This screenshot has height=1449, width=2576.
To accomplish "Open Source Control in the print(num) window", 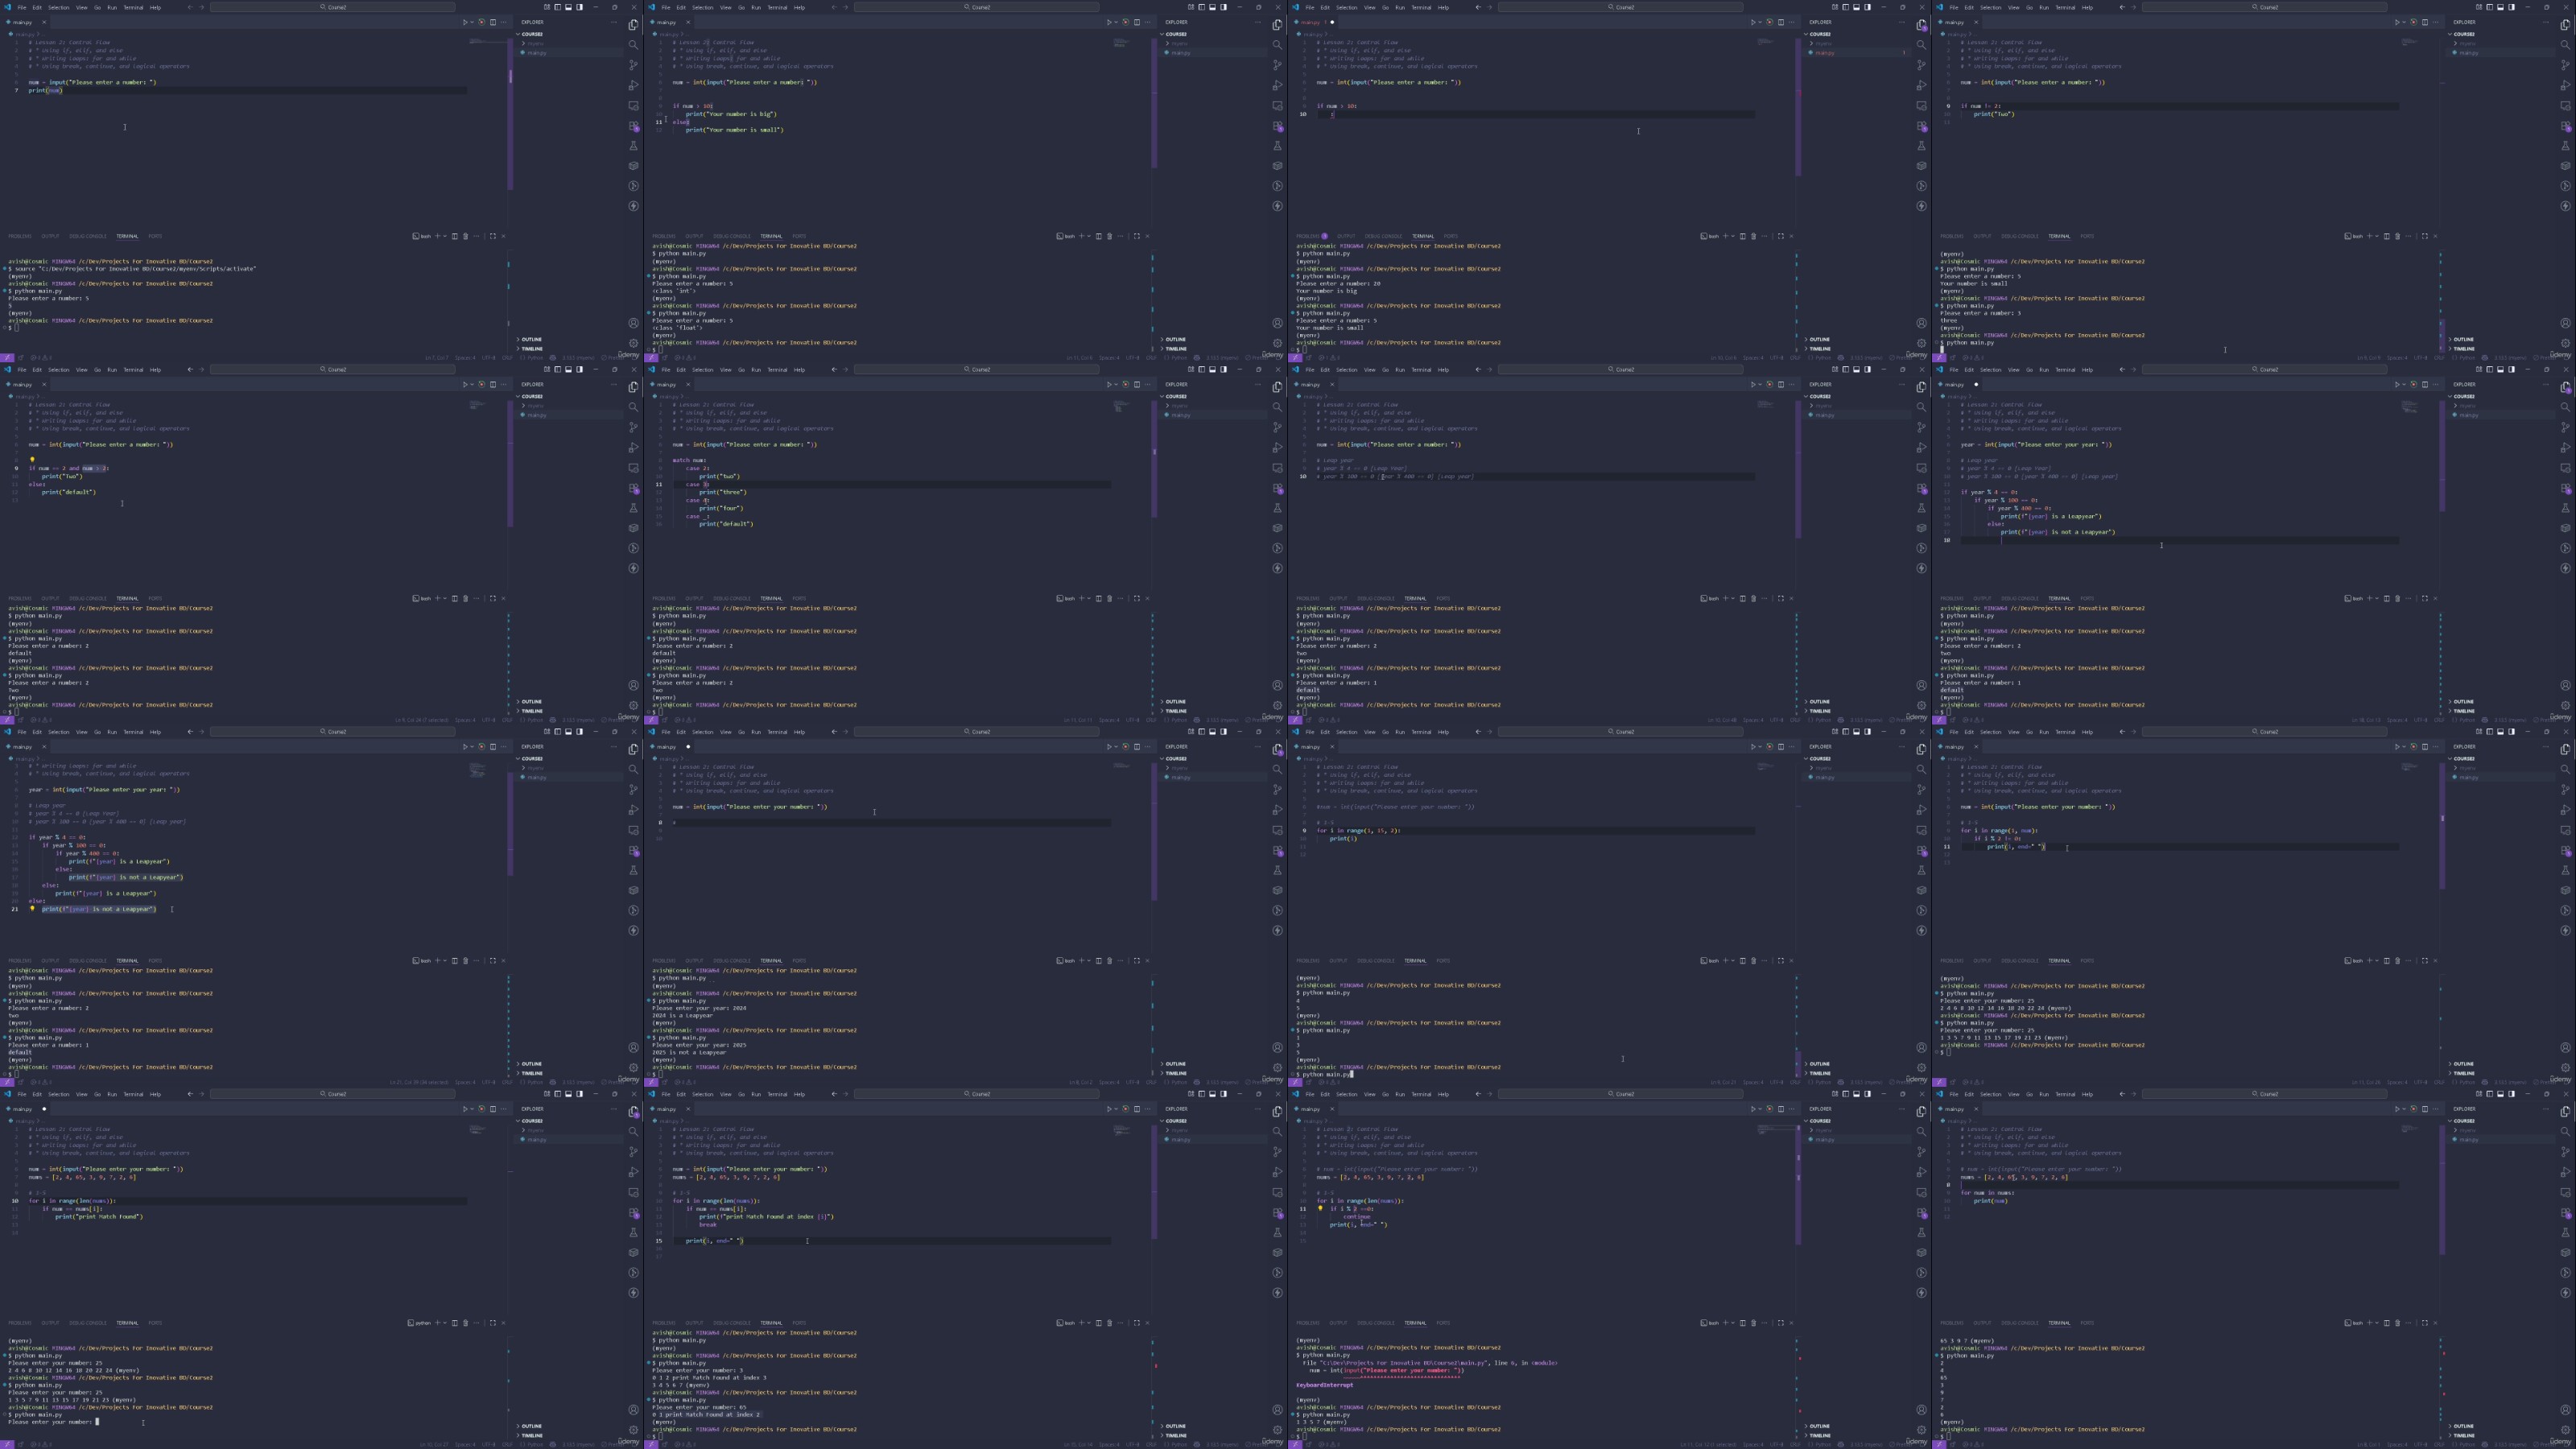I will coord(633,65).
